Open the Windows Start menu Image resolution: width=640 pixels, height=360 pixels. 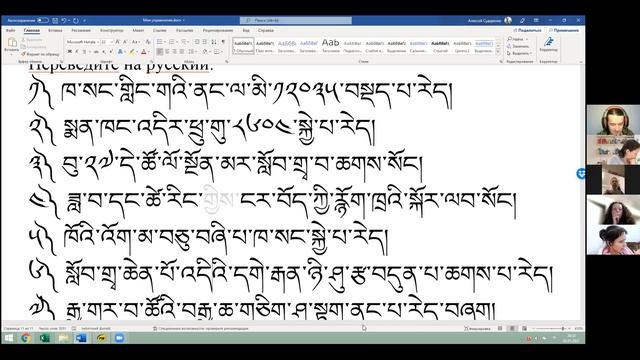(8, 338)
